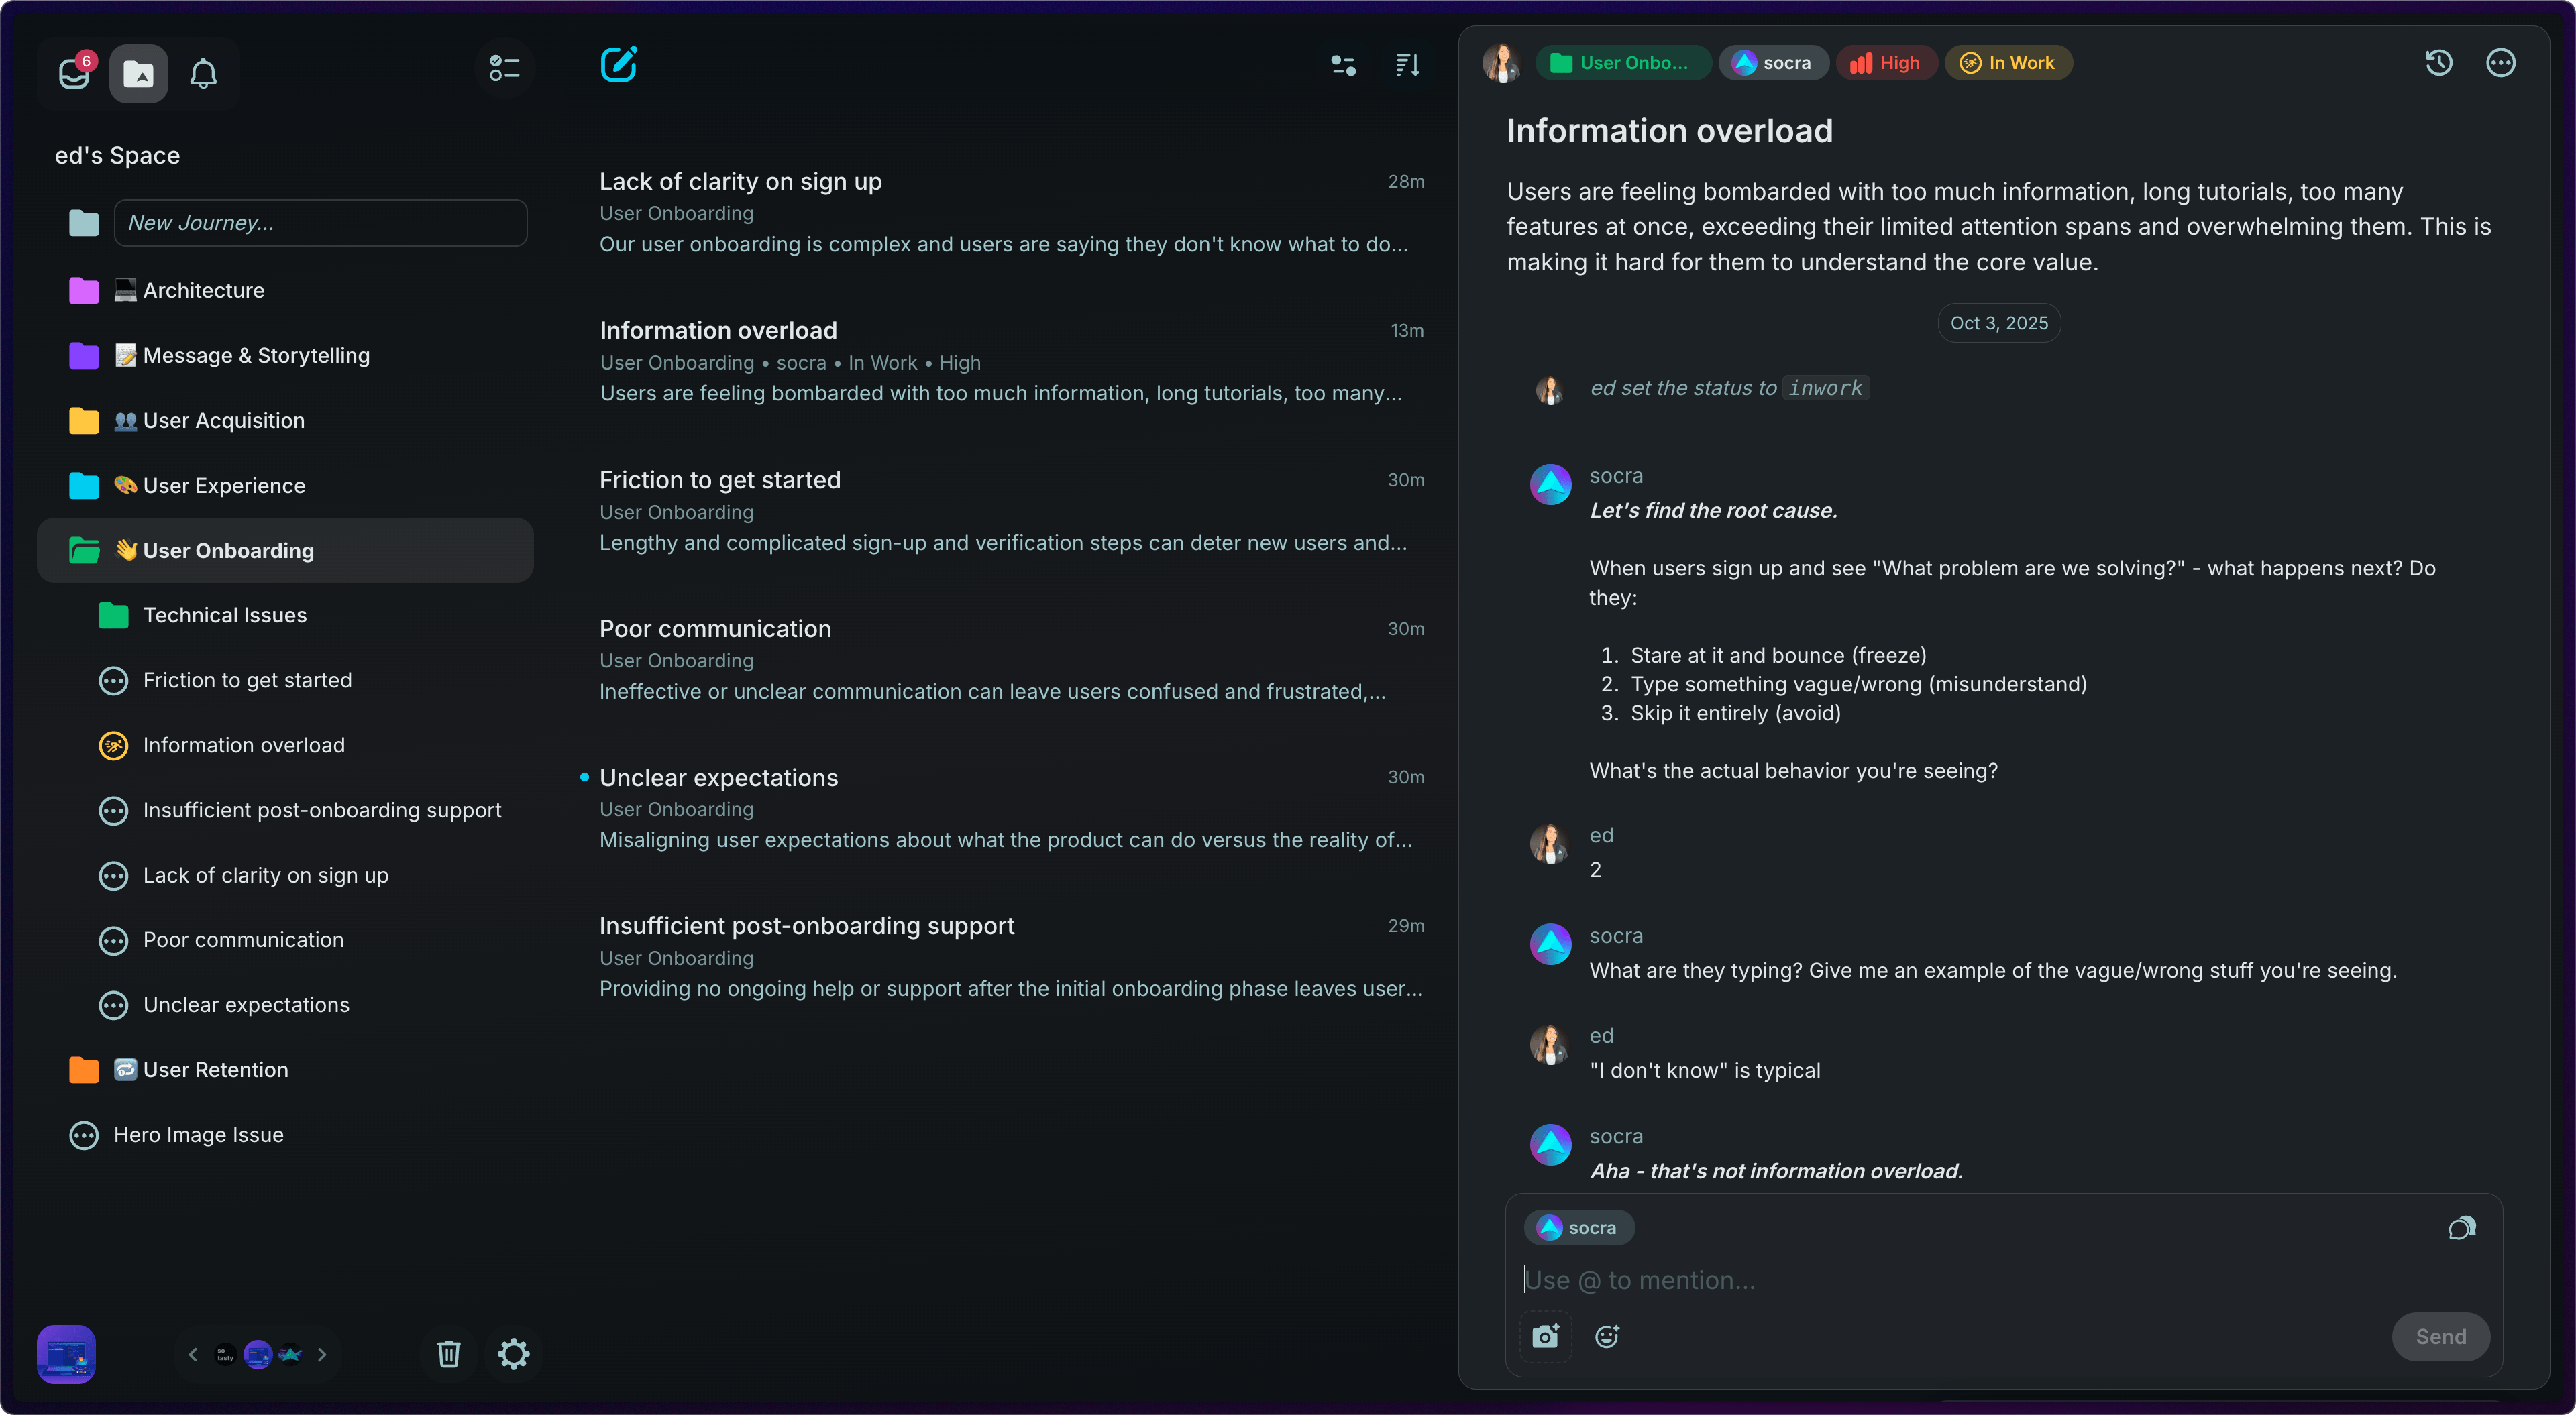Open the sort order icon
This screenshot has width=2576, height=1415.
coord(1408,65)
